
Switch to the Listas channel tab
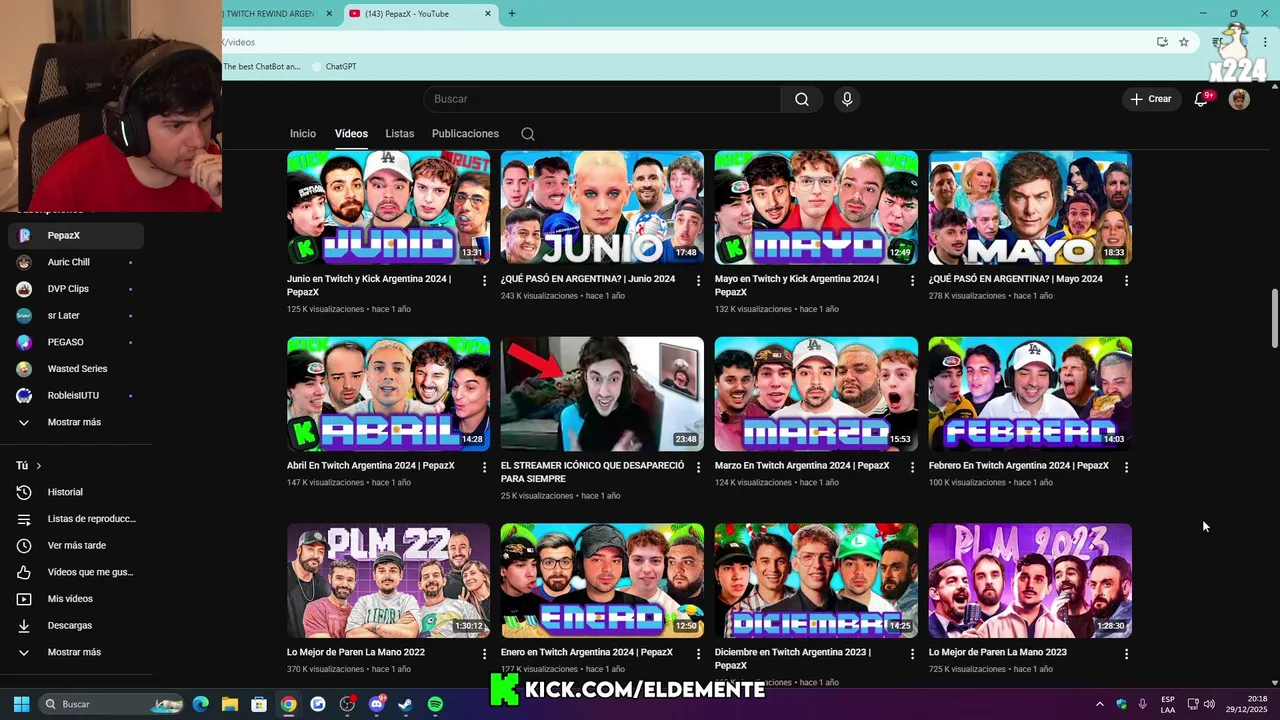pyautogui.click(x=399, y=134)
